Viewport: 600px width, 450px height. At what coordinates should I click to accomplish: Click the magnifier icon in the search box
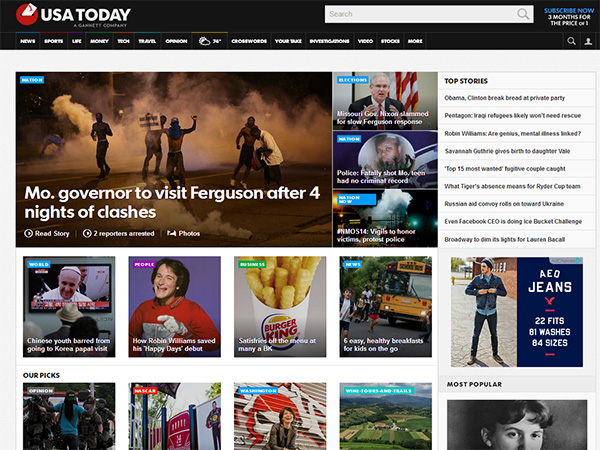tap(523, 14)
